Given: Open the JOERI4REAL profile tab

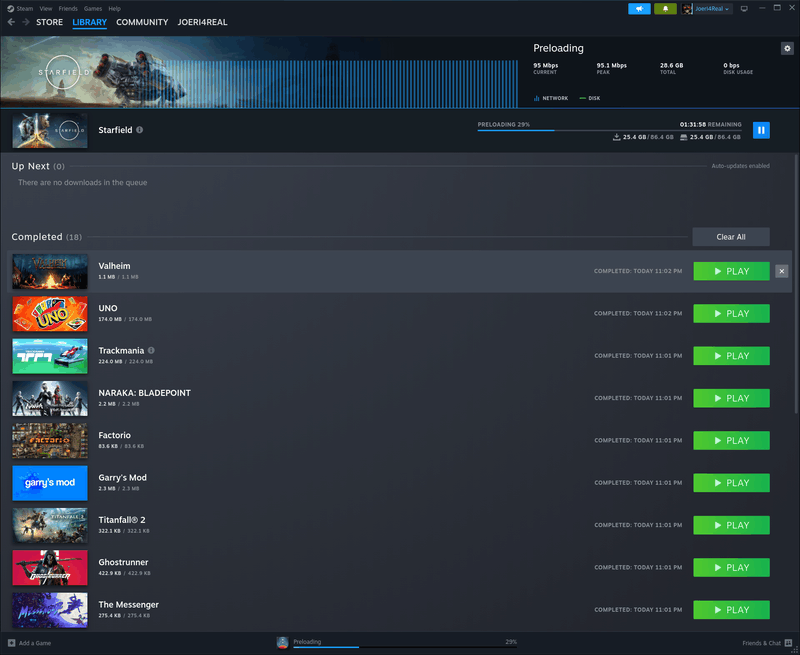Looking at the screenshot, I should click(203, 22).
